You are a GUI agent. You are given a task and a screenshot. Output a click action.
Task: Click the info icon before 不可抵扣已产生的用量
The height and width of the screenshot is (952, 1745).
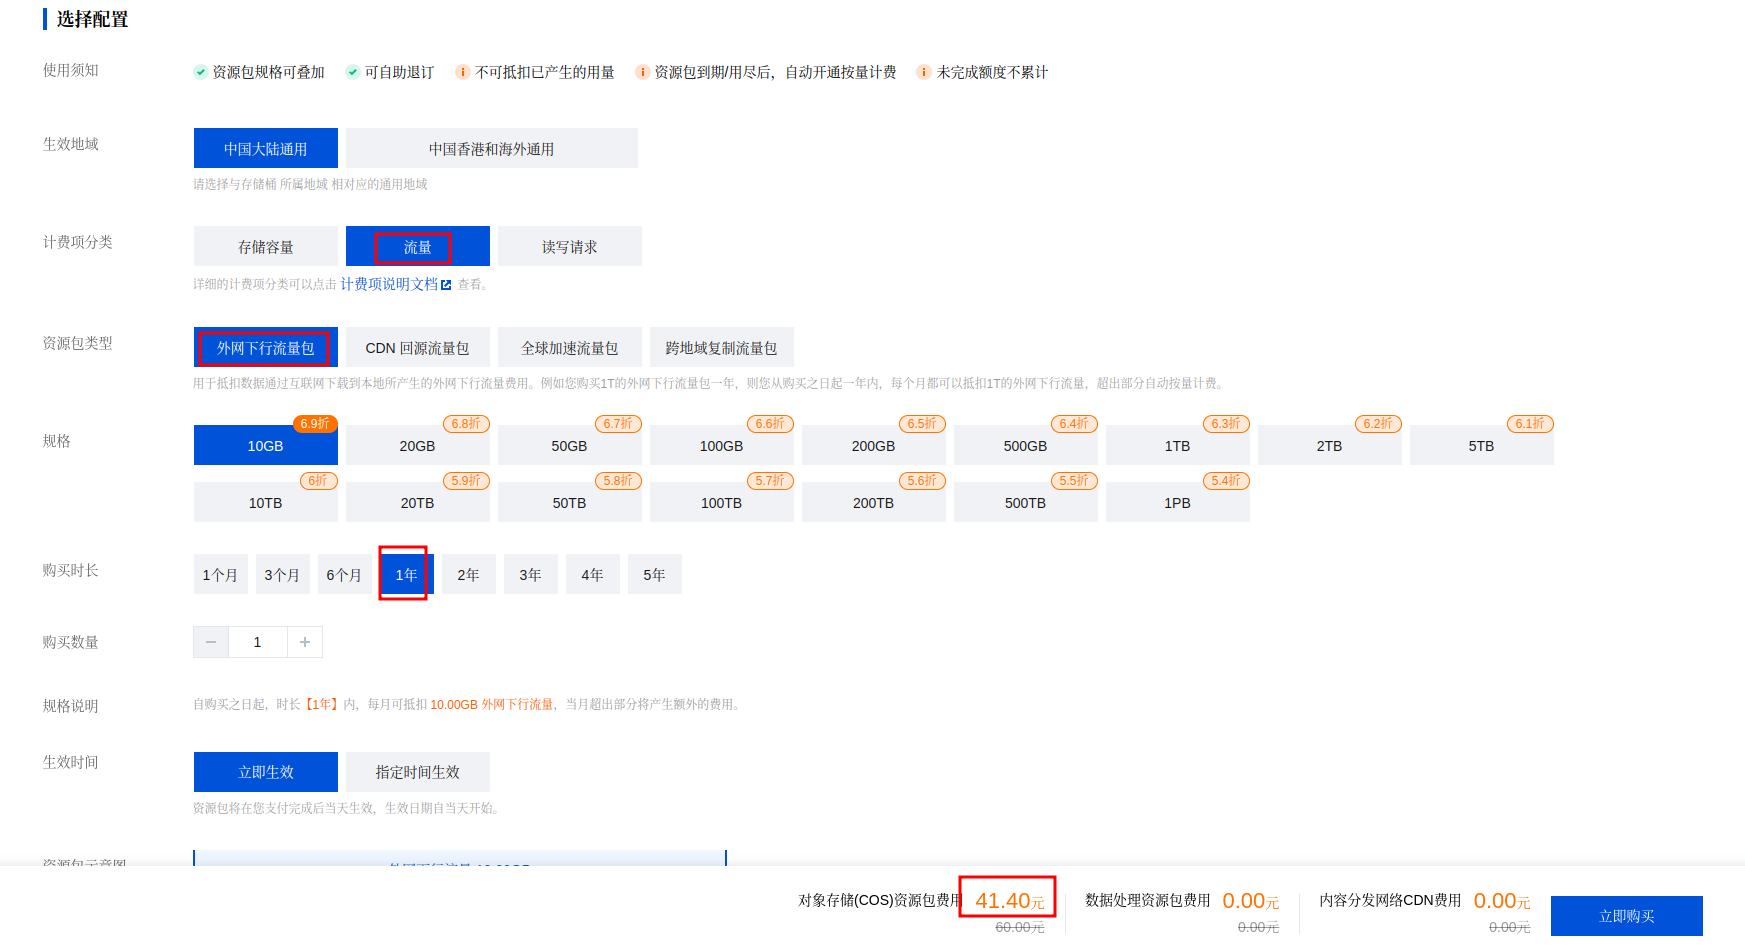point(462,72)
